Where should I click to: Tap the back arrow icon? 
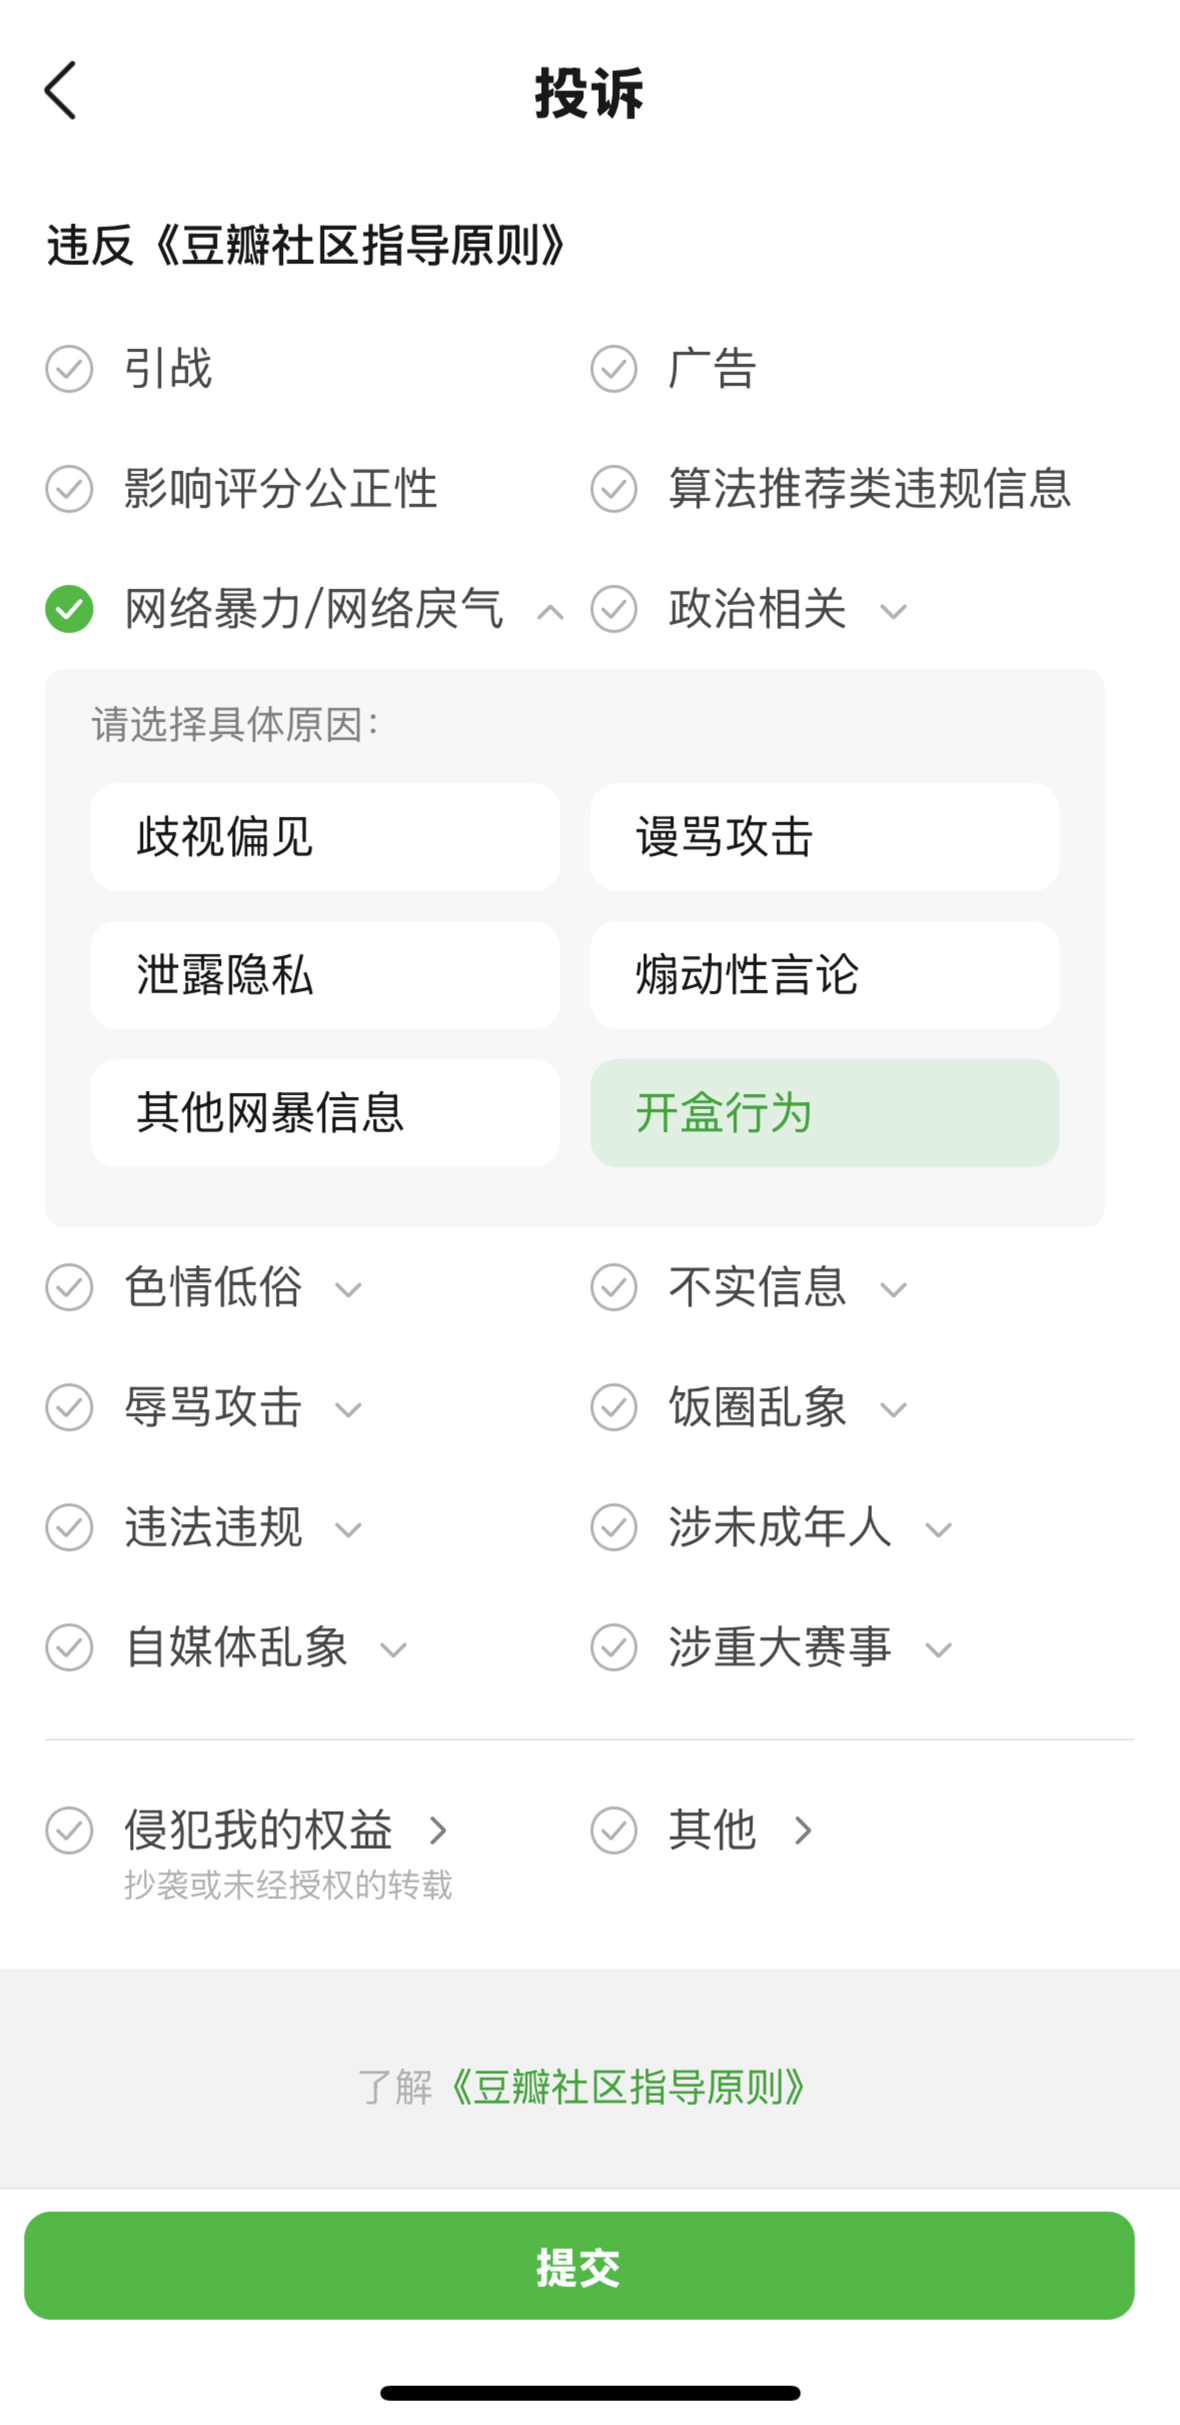pyautogui.click(x=61, y=91)
